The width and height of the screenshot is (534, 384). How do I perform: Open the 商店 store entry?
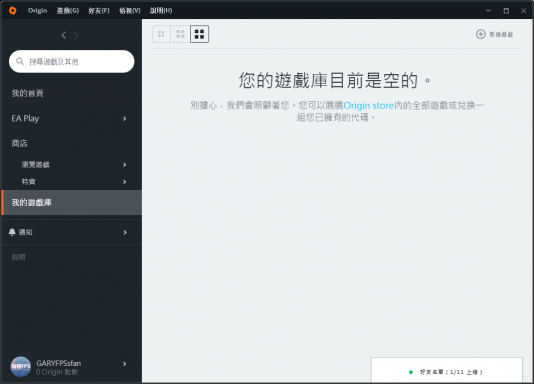pyautogui.click(x=19, y=143)
